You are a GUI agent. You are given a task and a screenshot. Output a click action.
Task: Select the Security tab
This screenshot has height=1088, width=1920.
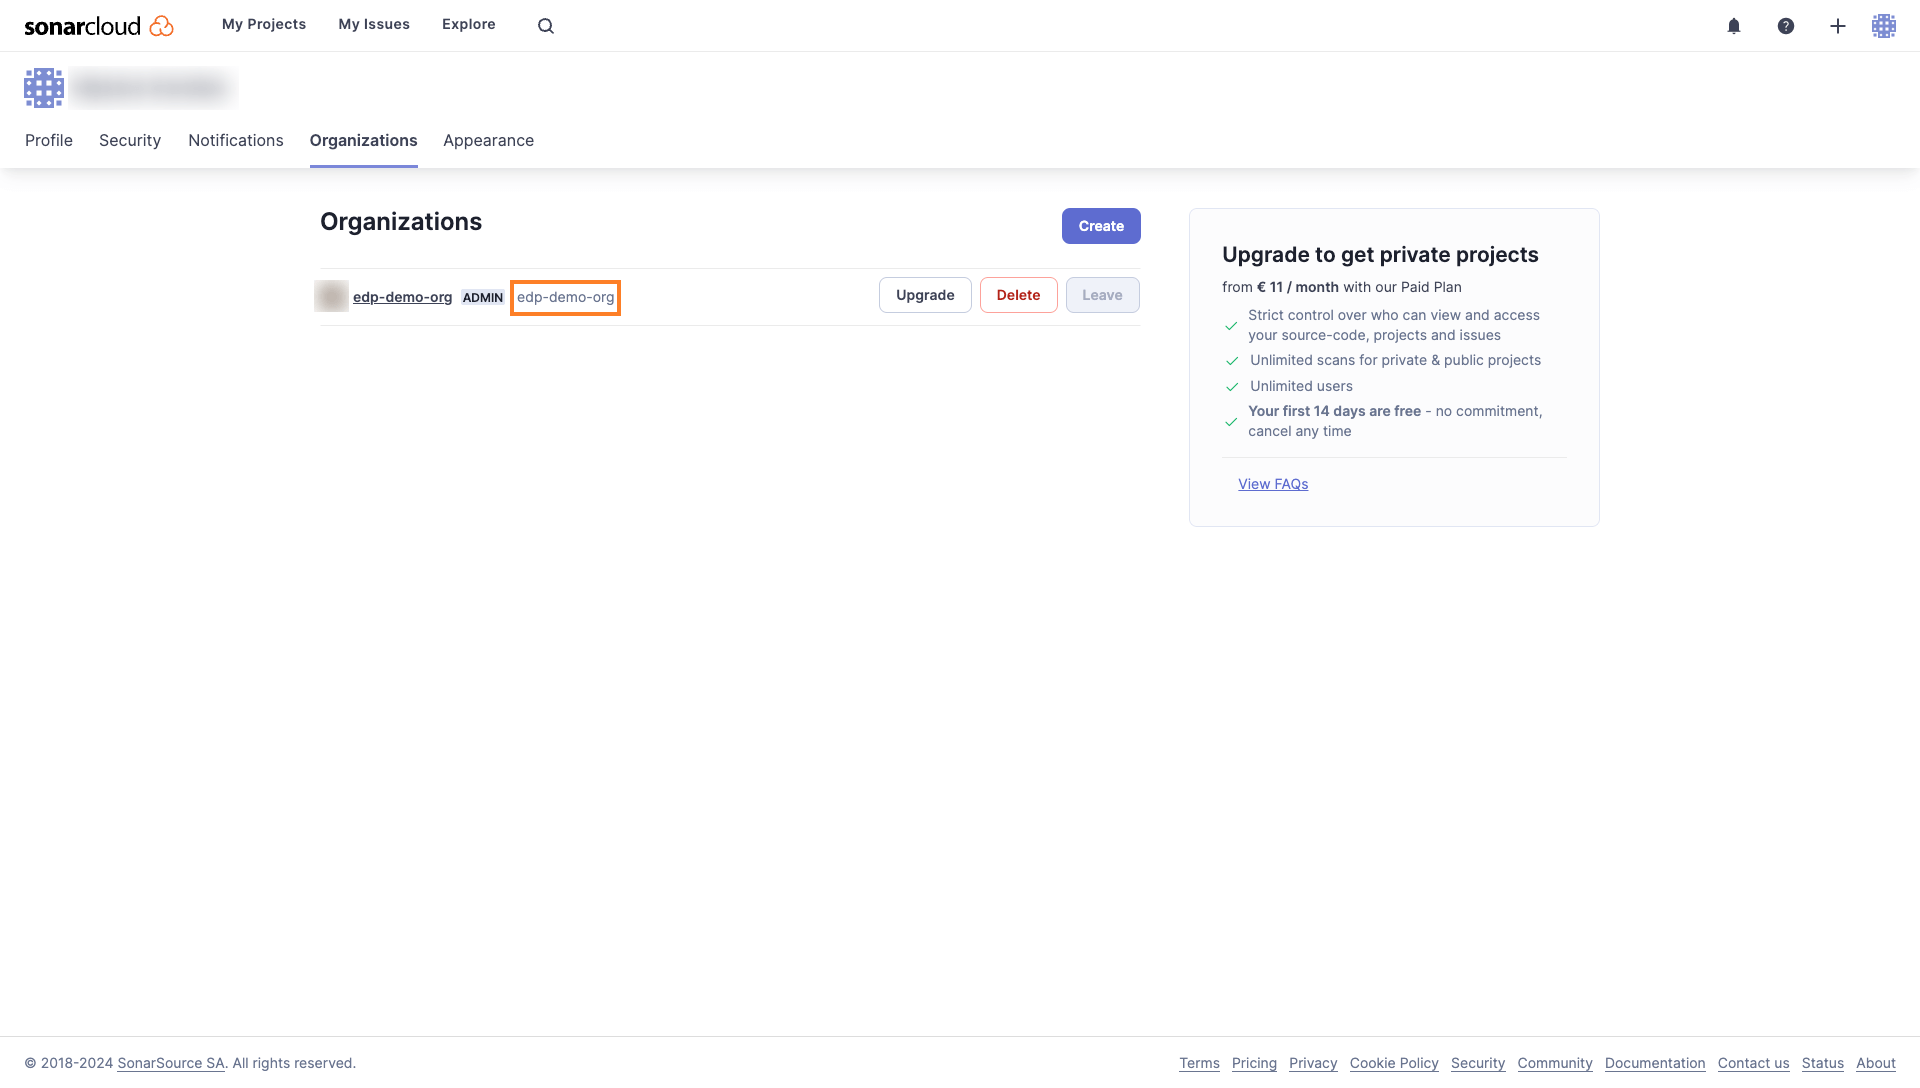[x=129, y=140]
